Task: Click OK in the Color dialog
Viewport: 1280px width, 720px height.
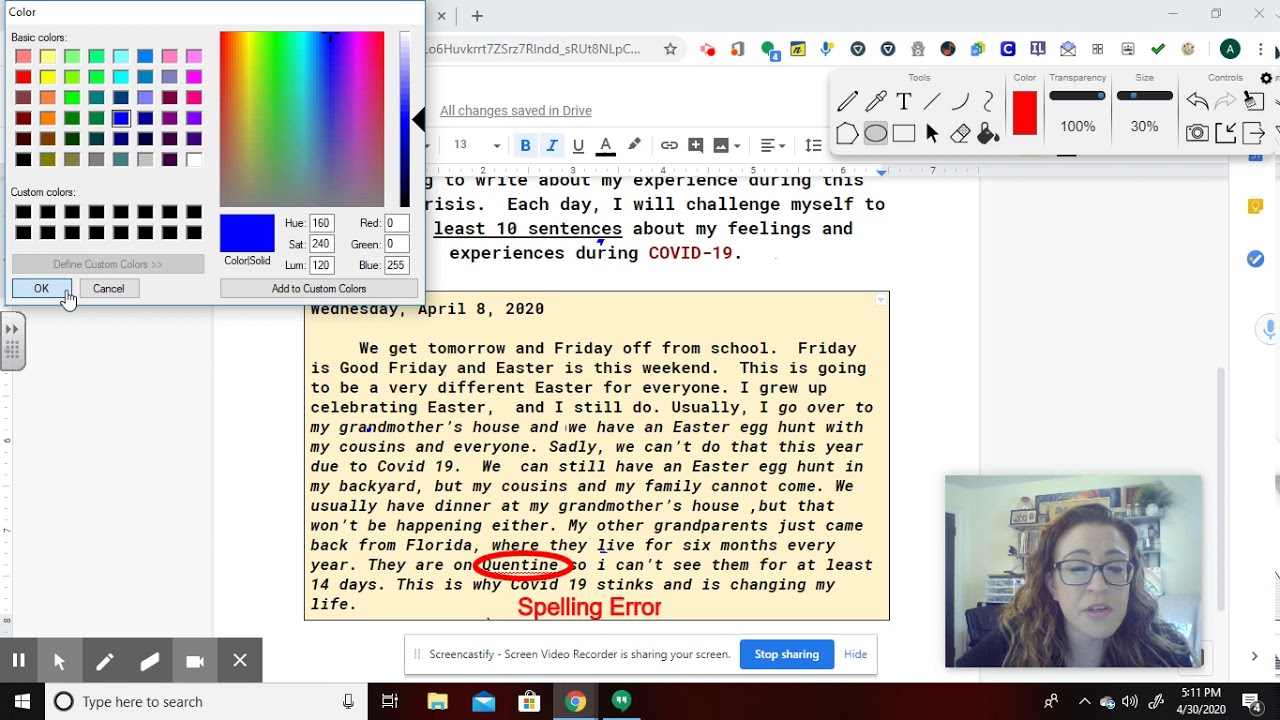Action: [41, 288]
